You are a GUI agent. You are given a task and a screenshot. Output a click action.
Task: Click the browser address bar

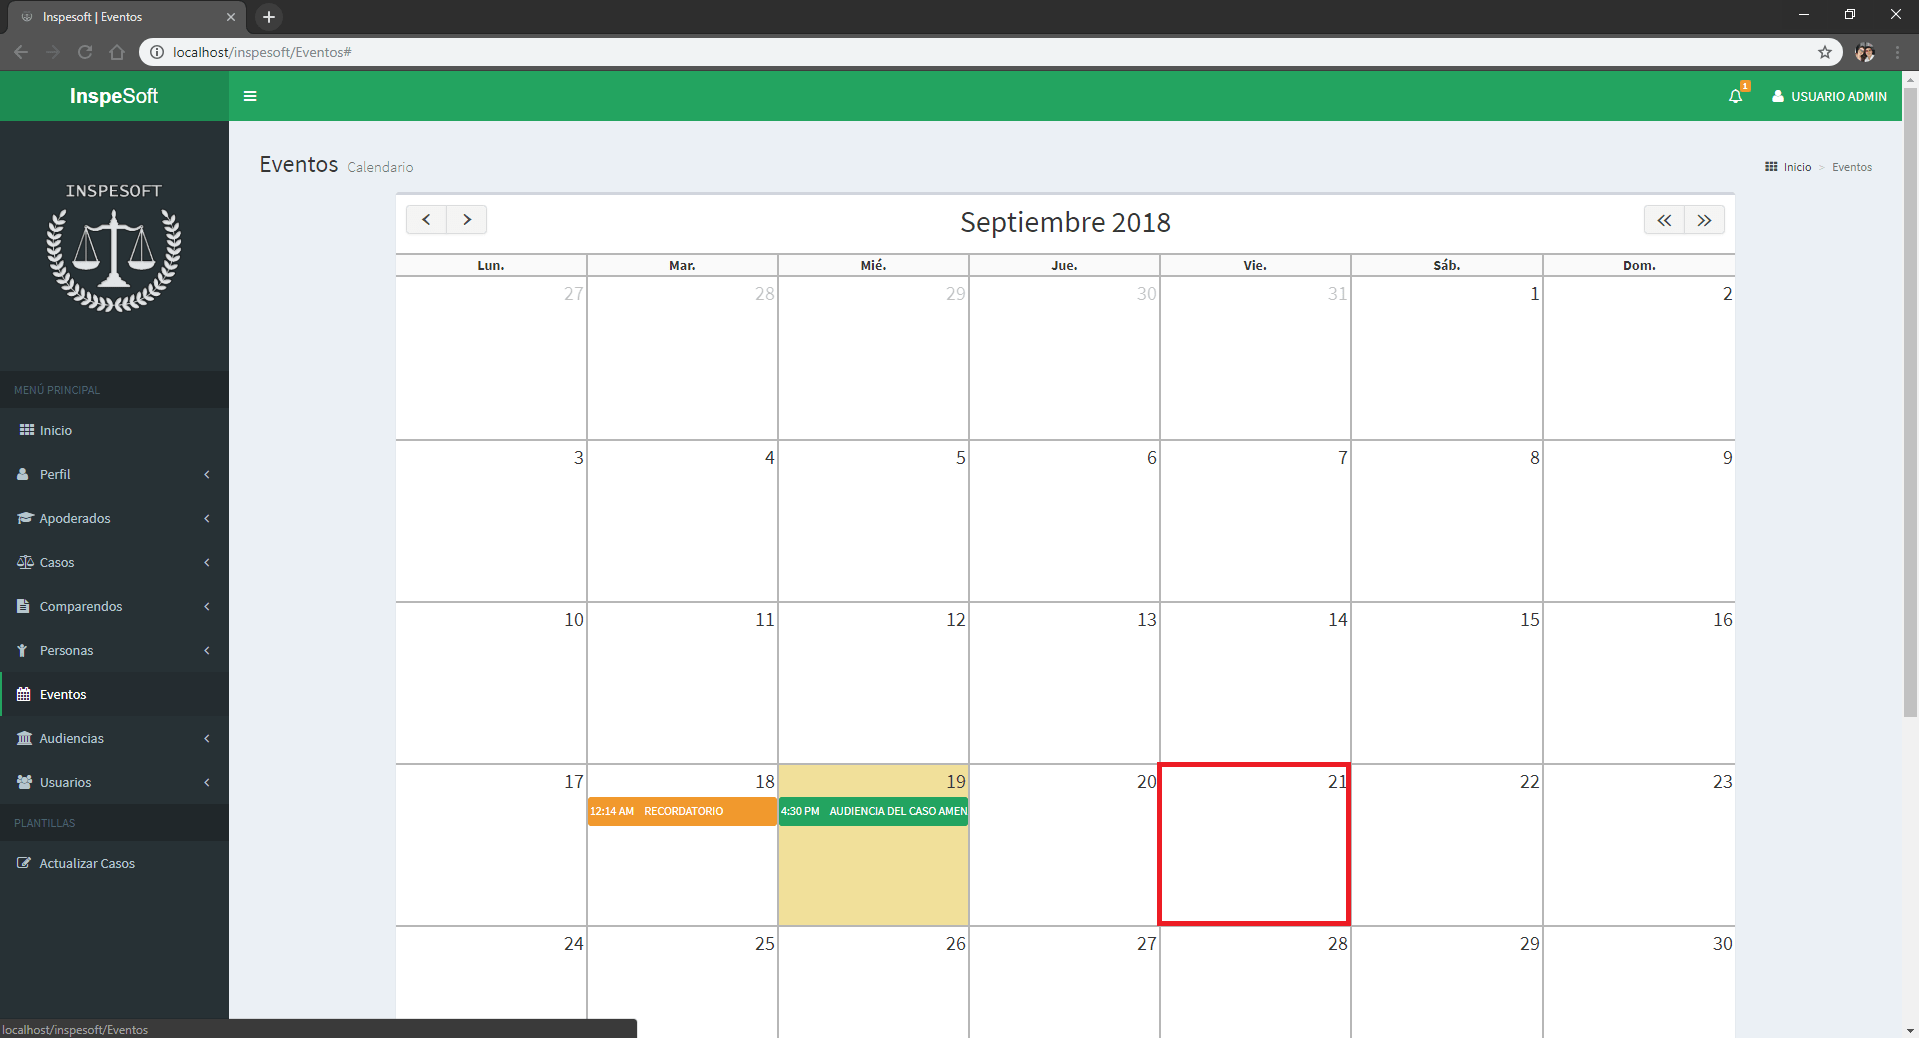point(990,52)
